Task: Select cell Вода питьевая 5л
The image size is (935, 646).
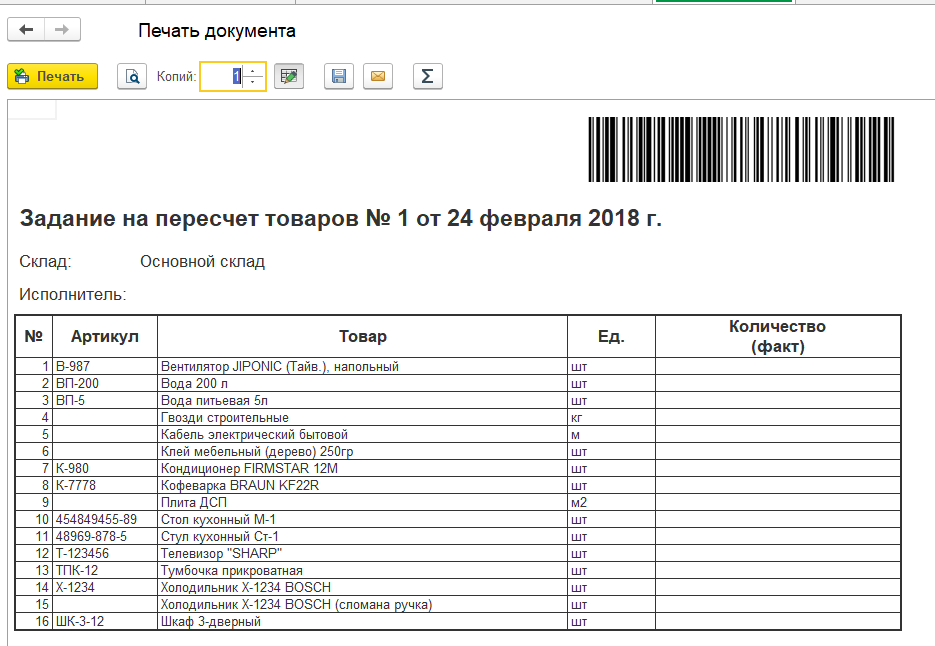Action: tap(363, 400)
